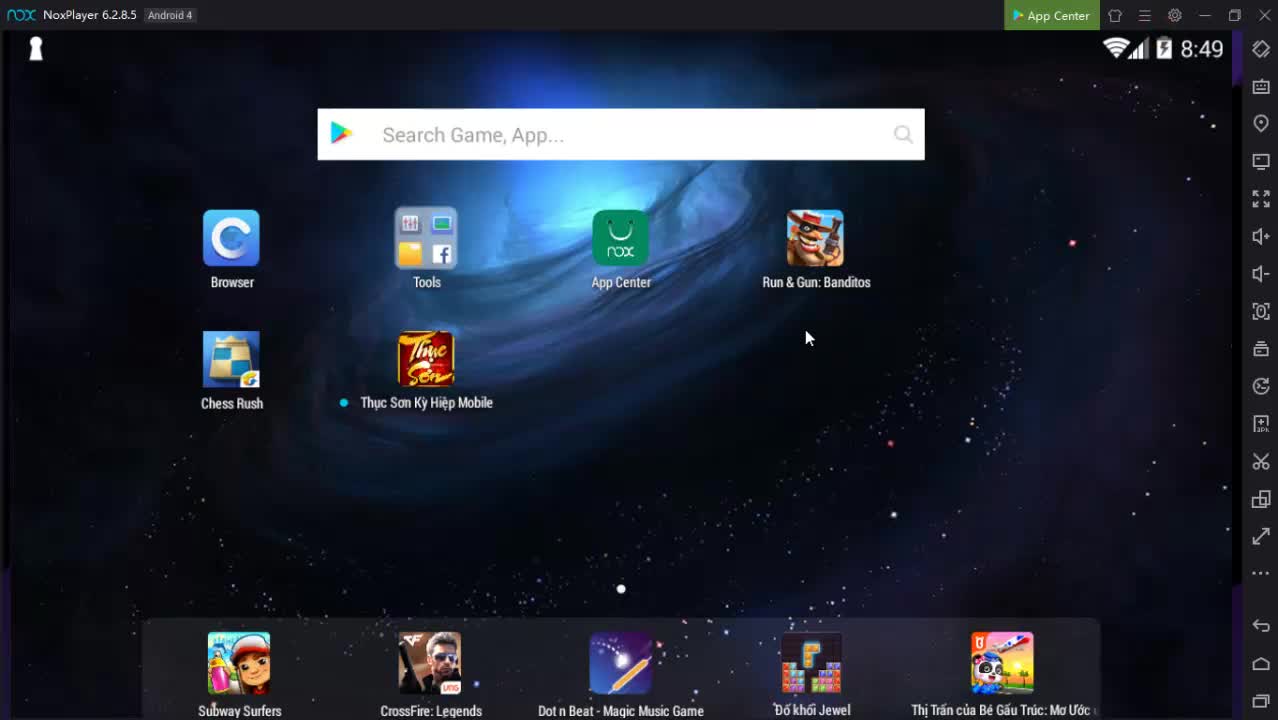Click the nox logo in title bar

[x=21, y=15]
